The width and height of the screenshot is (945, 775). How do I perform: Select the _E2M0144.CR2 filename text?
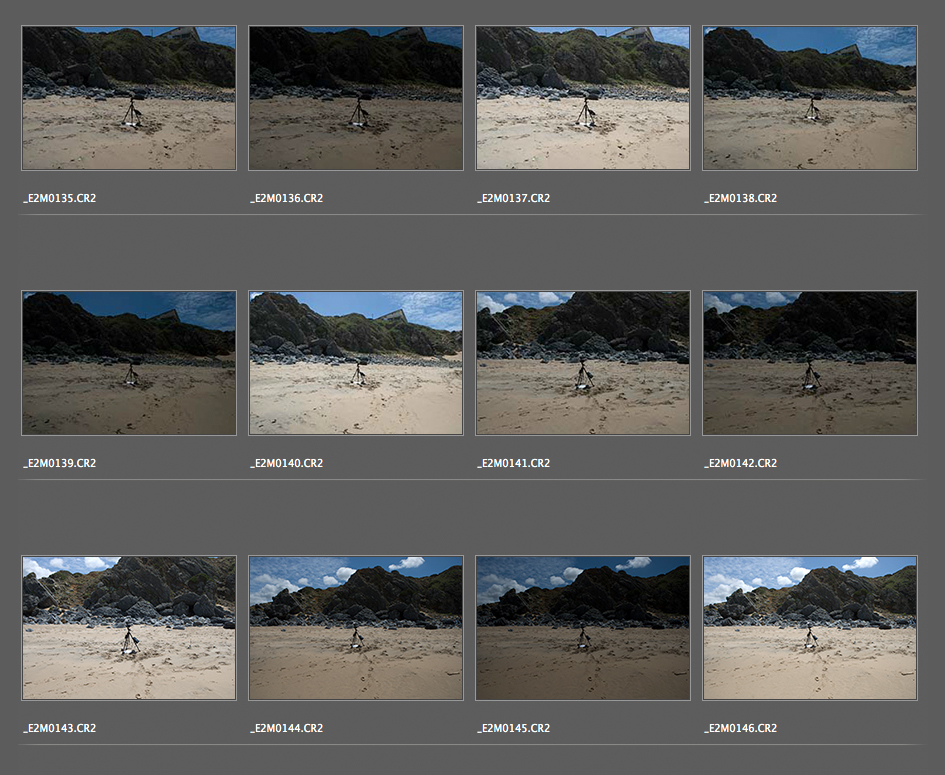coord(287,728)
